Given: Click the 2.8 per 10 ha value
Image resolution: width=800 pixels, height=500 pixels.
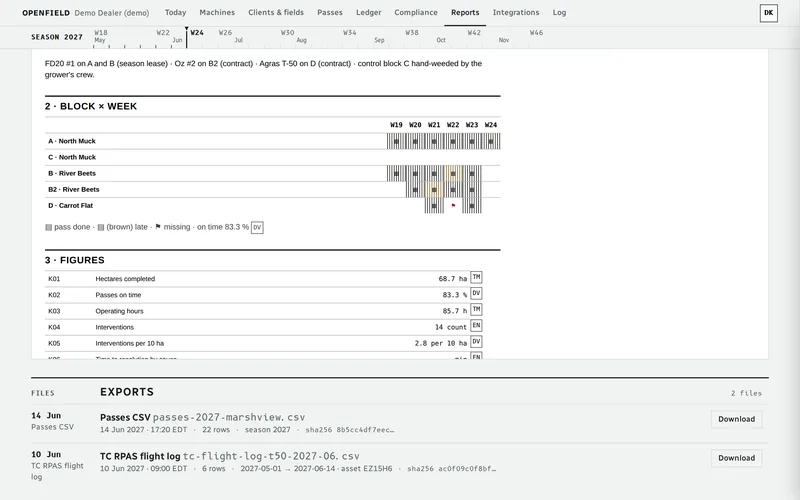Looking at the screenshot, I should [440, 343].
